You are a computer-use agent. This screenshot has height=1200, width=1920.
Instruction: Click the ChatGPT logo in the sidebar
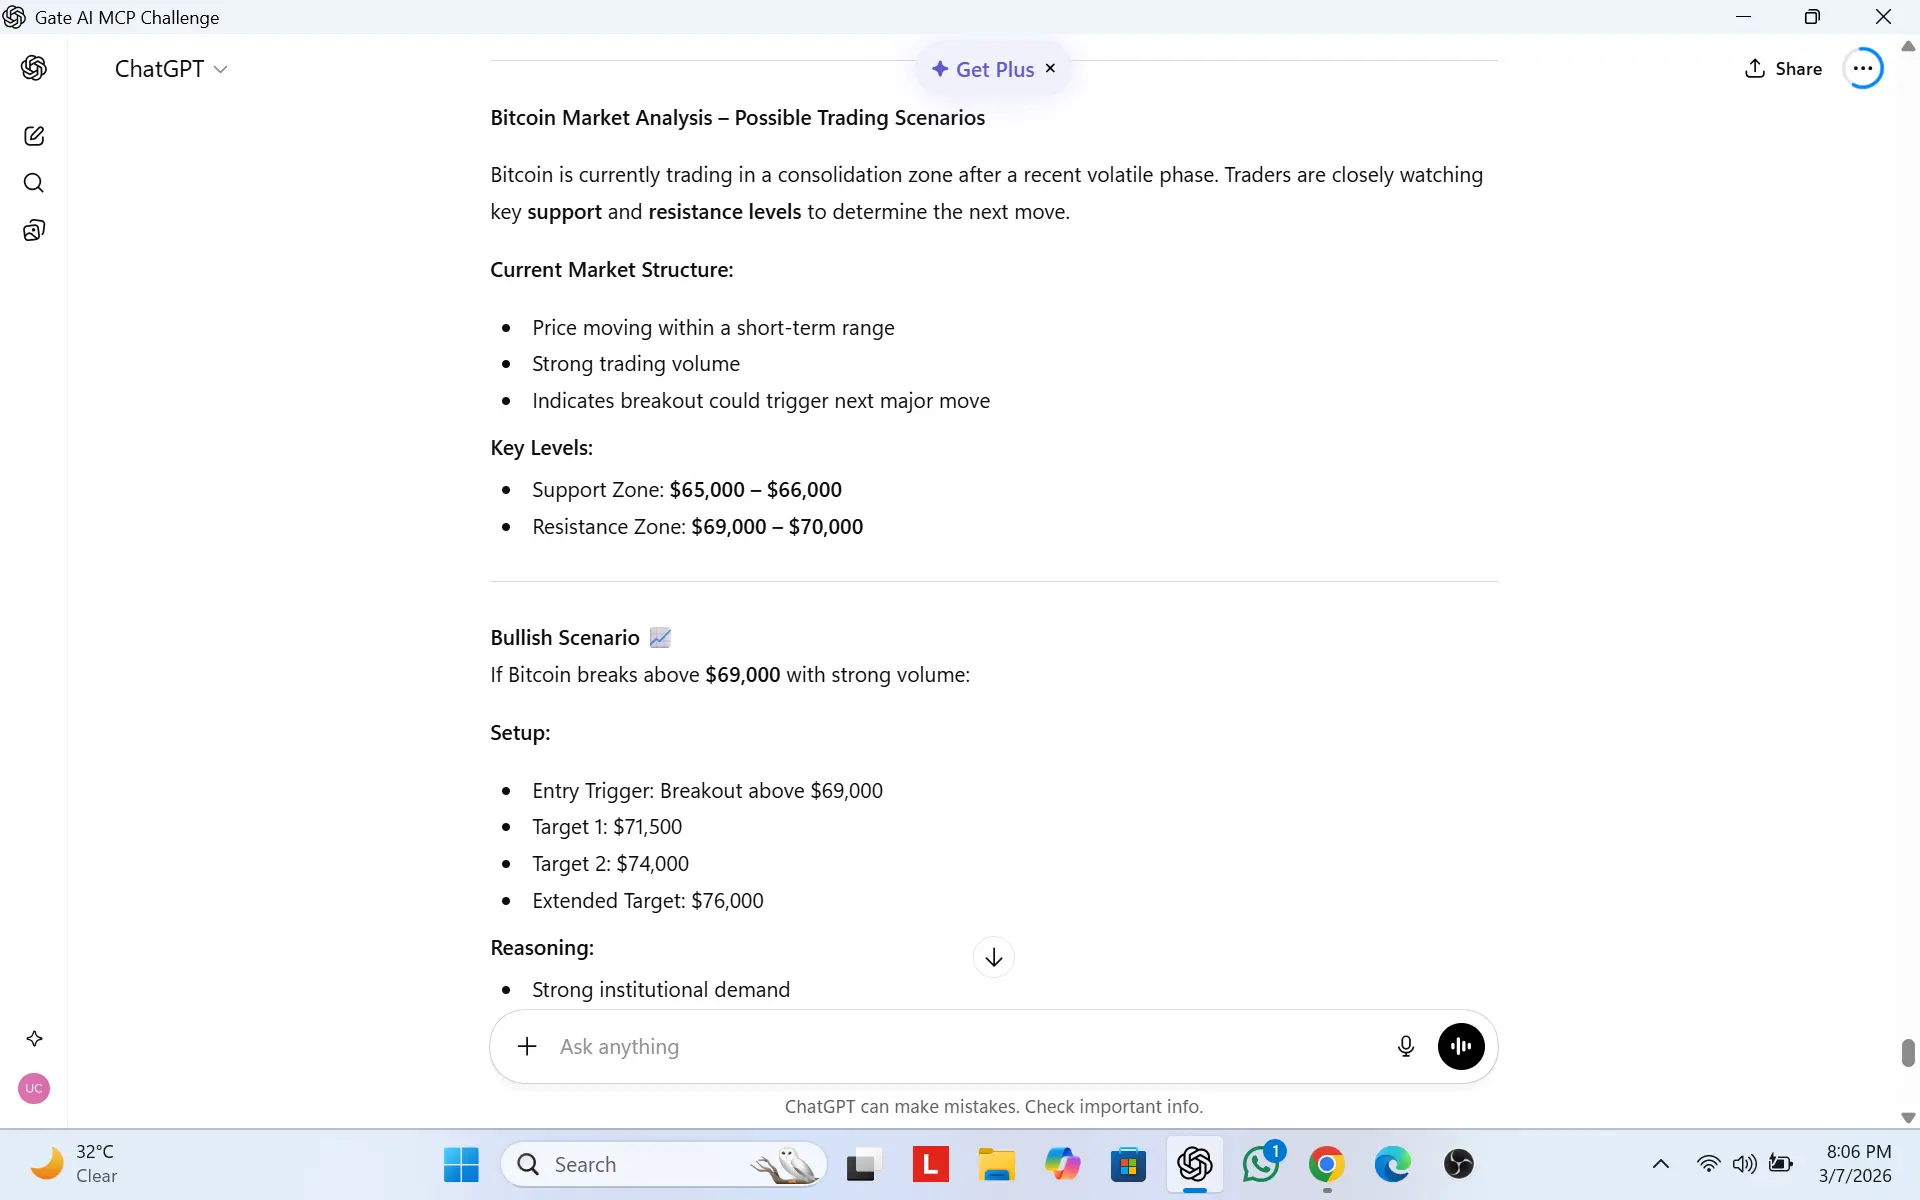click(34, 68)
